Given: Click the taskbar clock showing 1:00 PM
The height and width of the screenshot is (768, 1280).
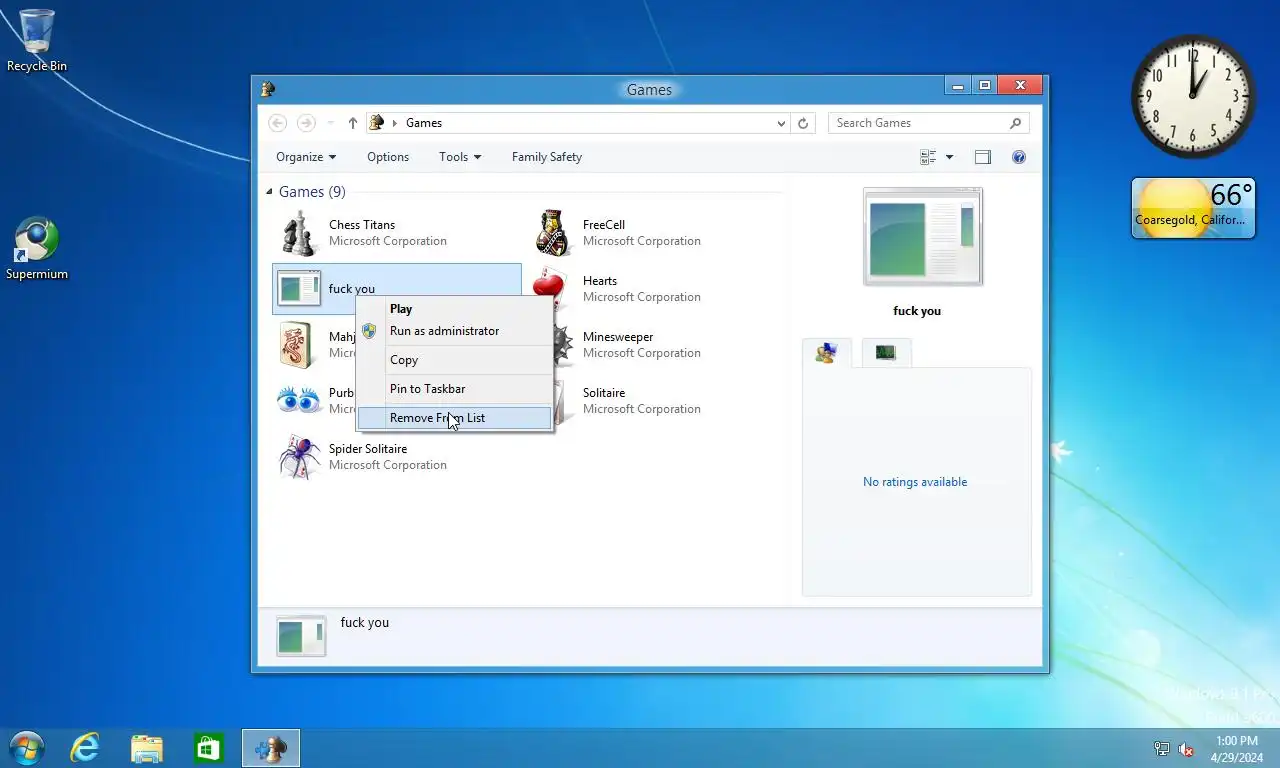Looking at the screenshot, I should (1237, 749).
